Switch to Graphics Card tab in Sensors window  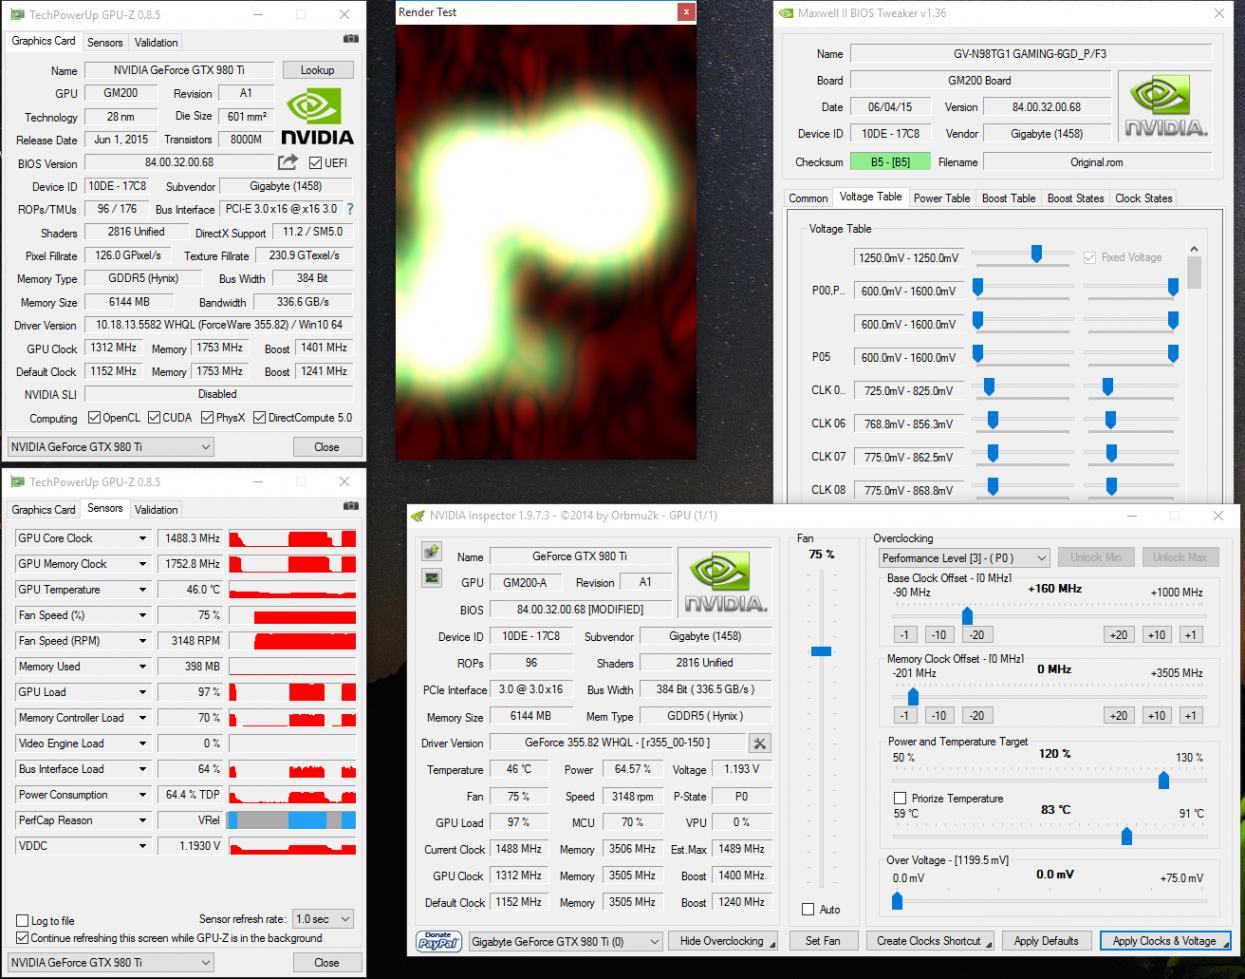pyautogui.click(x=43, y=509)
